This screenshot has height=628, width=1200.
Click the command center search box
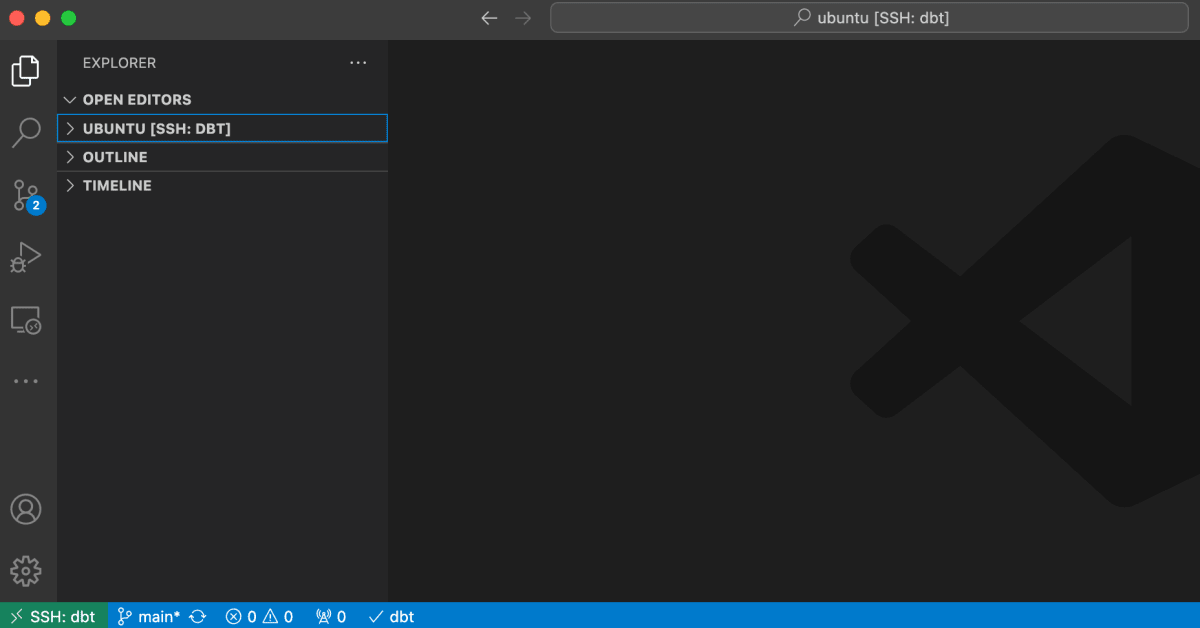(x=871, y=18)
